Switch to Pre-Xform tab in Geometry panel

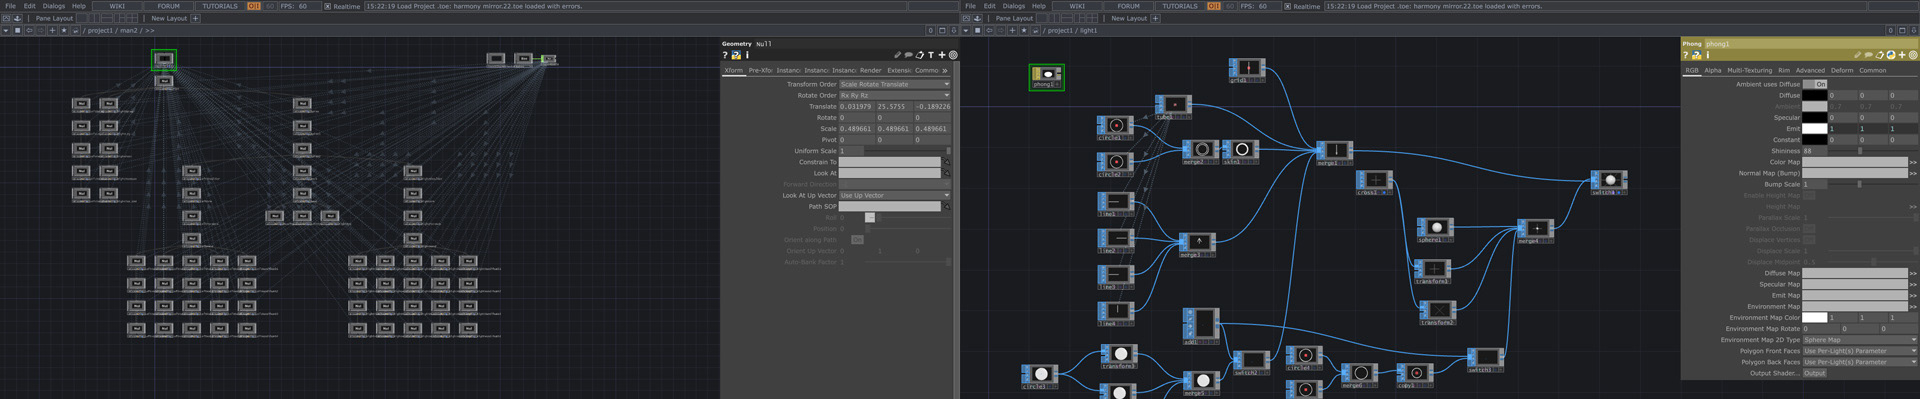(x=761, y=71)
